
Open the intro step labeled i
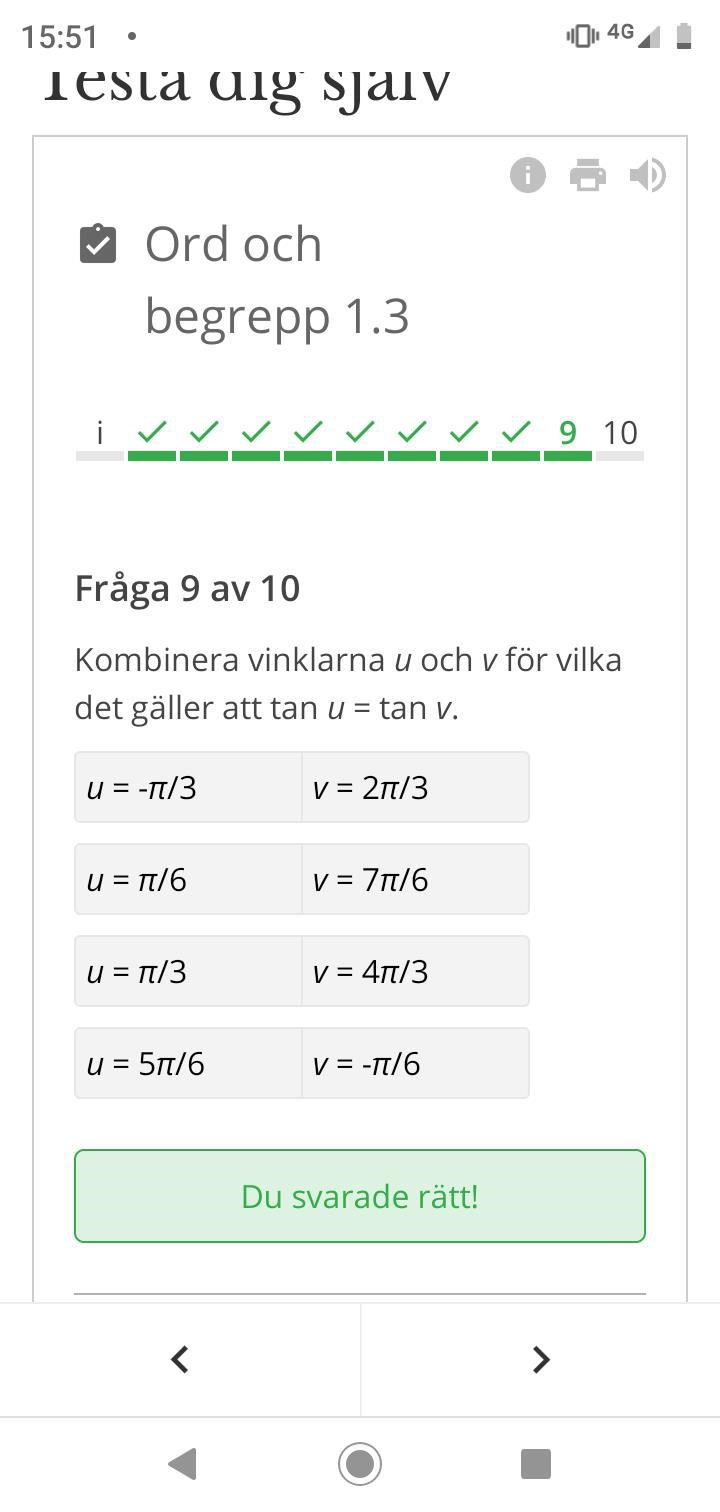(x=100, y=434)
